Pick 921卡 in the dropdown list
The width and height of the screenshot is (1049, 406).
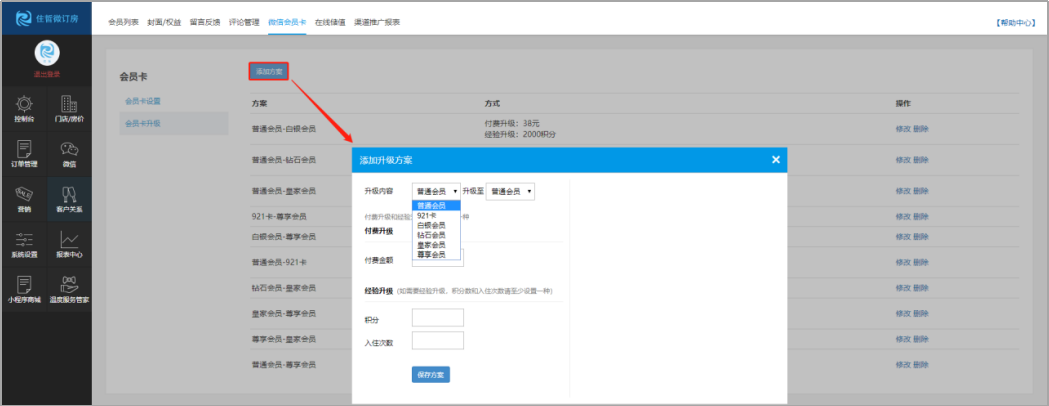427,215
